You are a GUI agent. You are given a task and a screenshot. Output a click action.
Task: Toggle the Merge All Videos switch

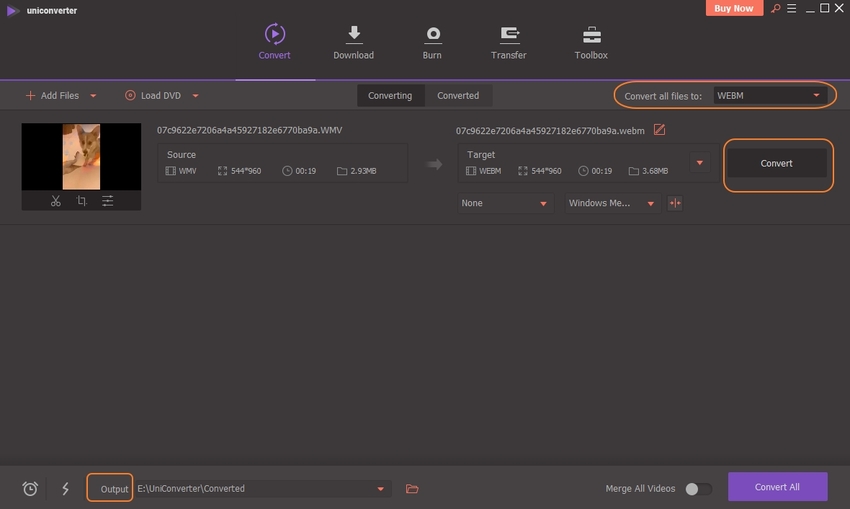click(x=698, y=489)
